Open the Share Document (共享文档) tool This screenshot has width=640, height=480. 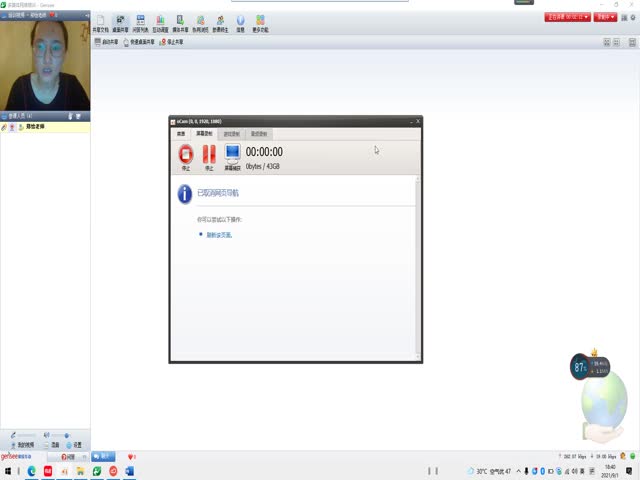[99, 23]
